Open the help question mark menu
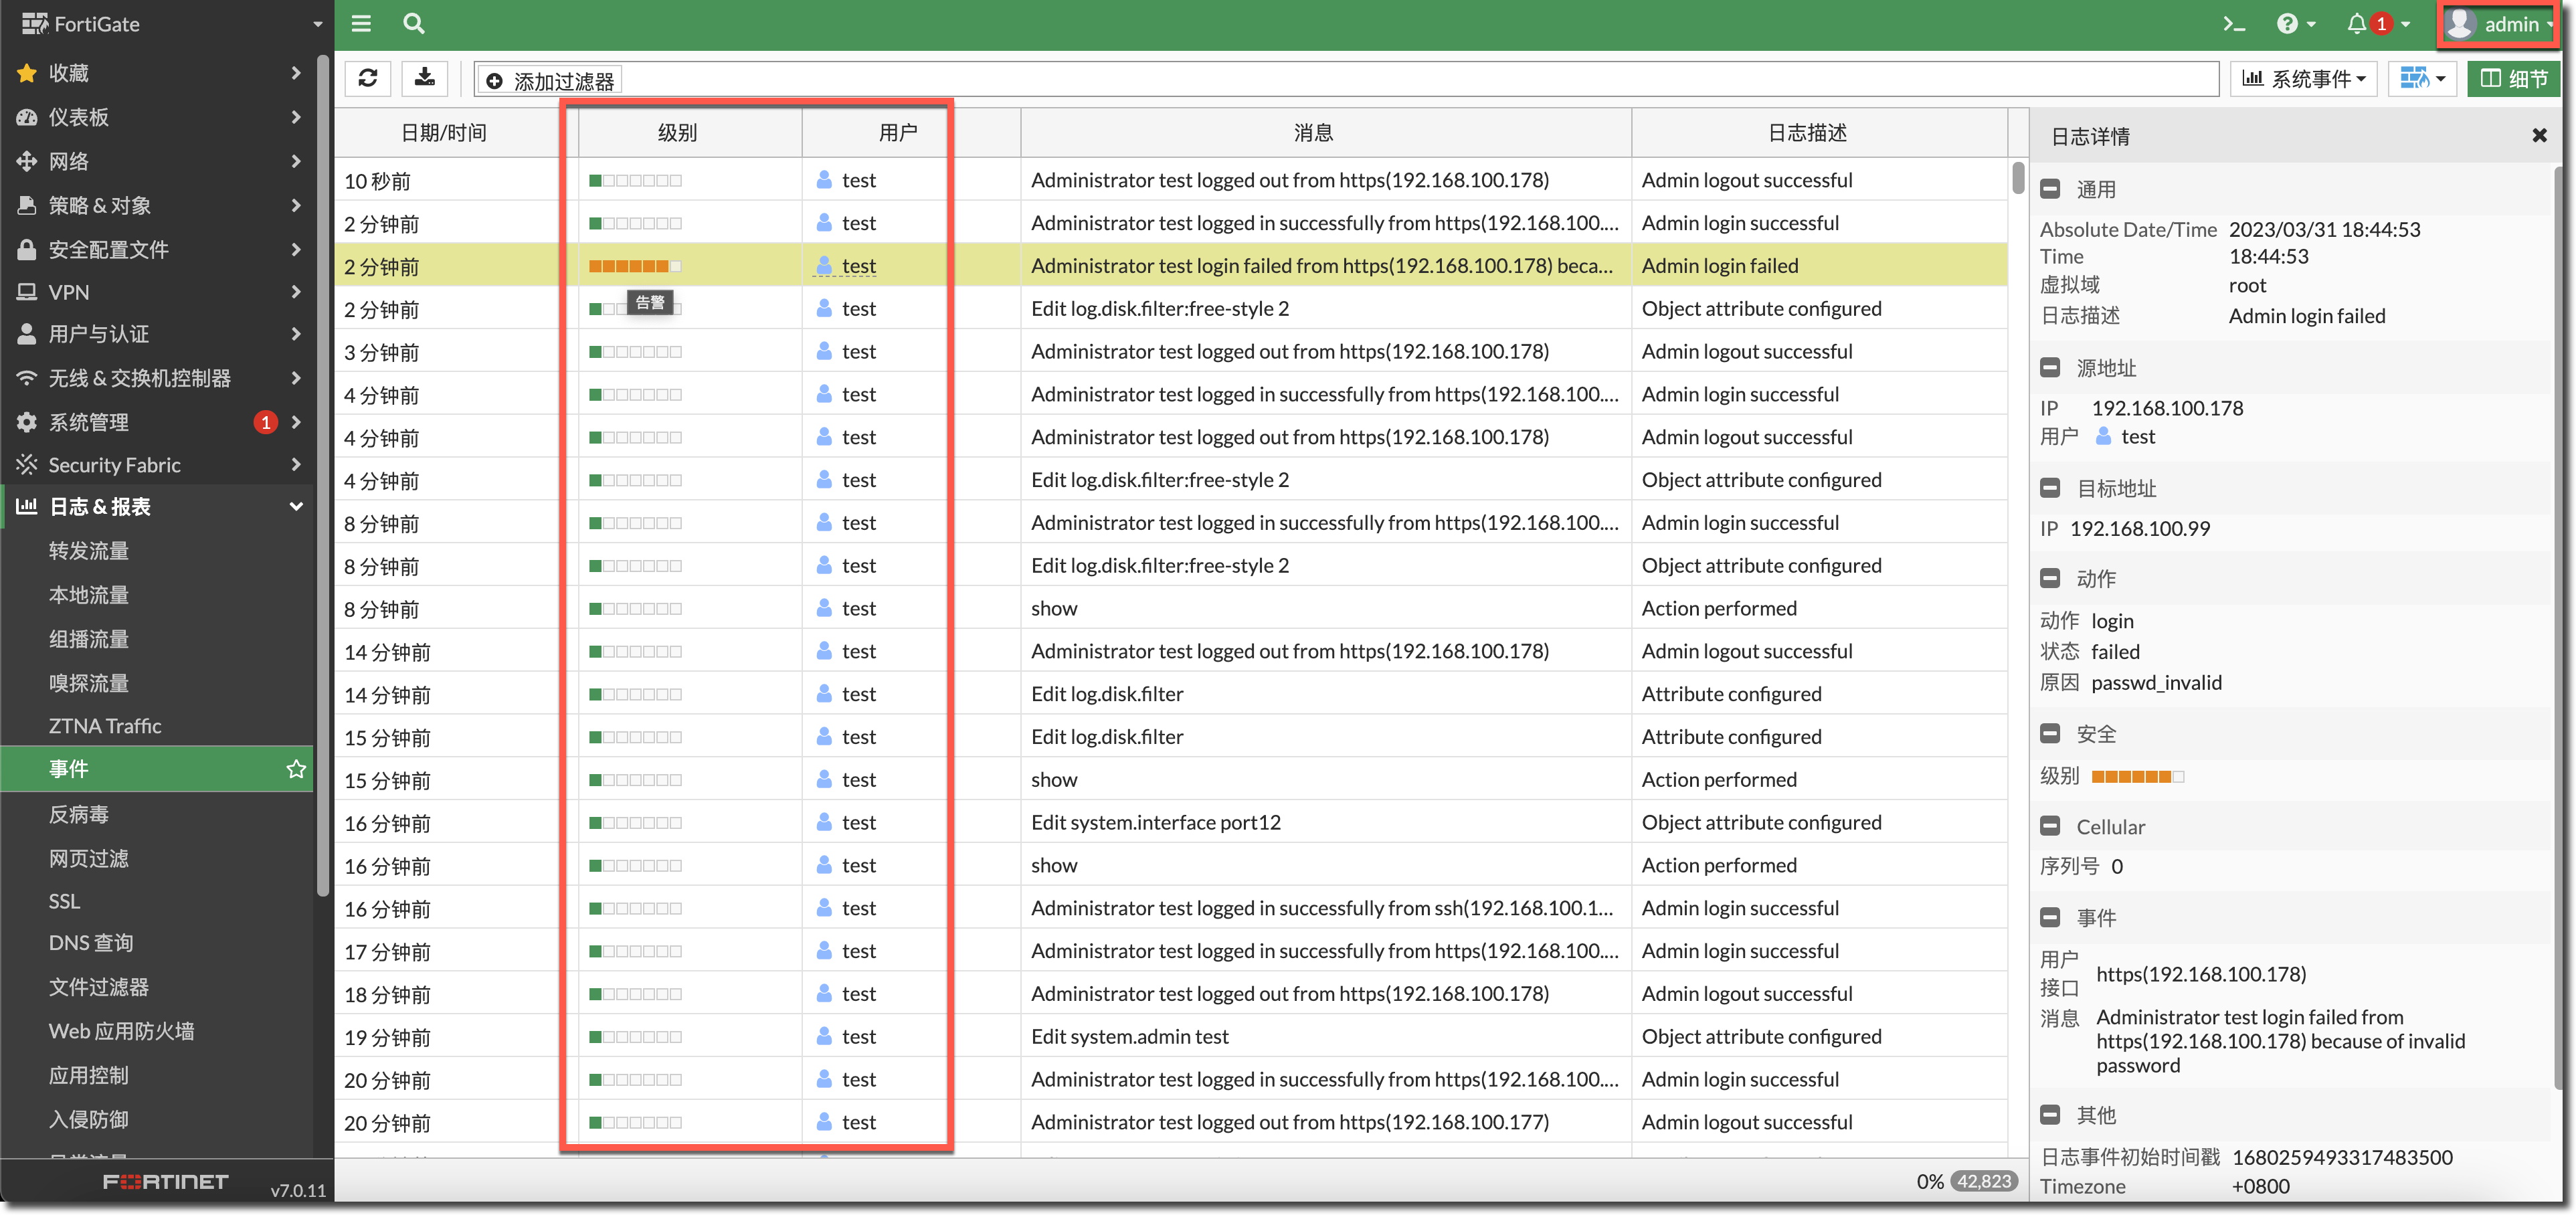 (x=2288, y=24)
